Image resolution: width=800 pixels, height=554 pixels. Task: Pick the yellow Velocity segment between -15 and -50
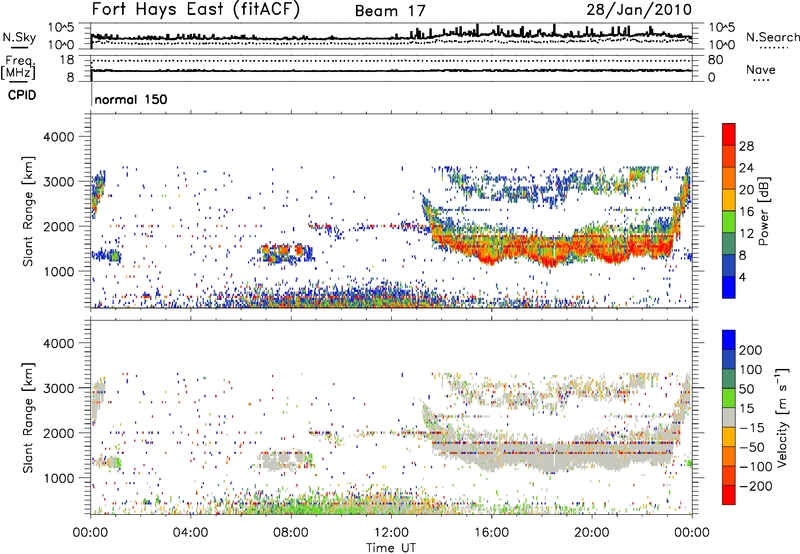(729, 437)
